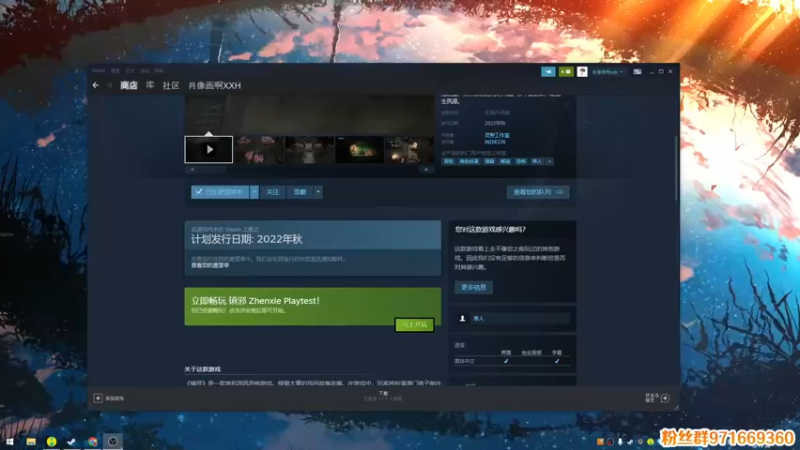Click the plus icon after the tags
Image resolution: width=800 pixels, height=450 pixels.
[x=549, y=161]
